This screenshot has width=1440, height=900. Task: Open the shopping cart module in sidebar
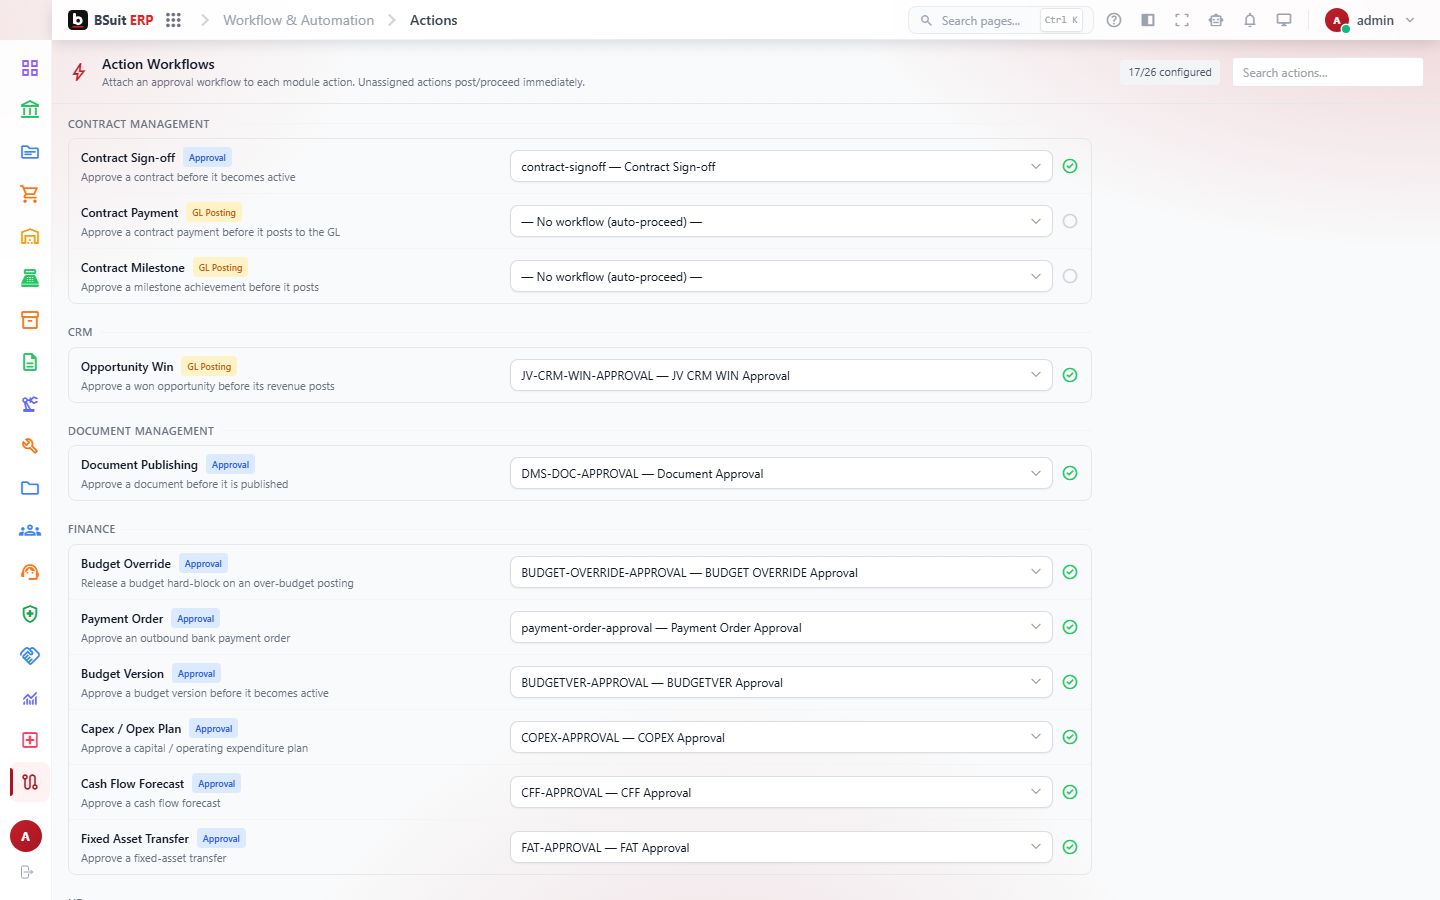[x=30, y=194]
